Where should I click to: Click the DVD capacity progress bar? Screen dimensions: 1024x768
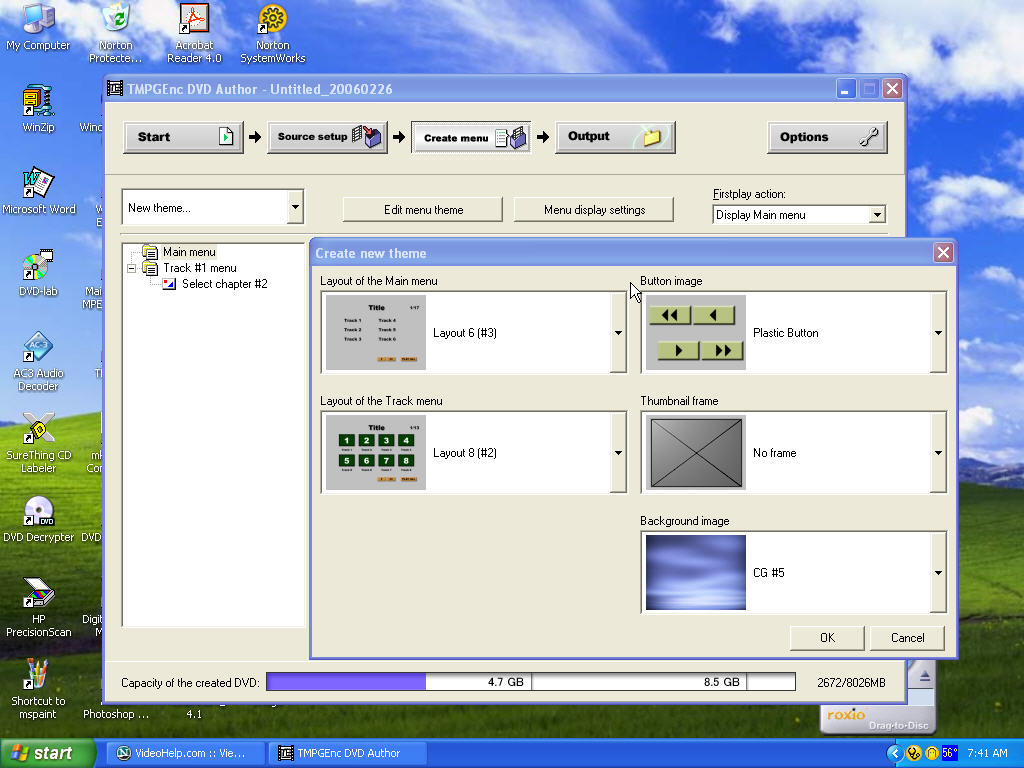[531, 682]
